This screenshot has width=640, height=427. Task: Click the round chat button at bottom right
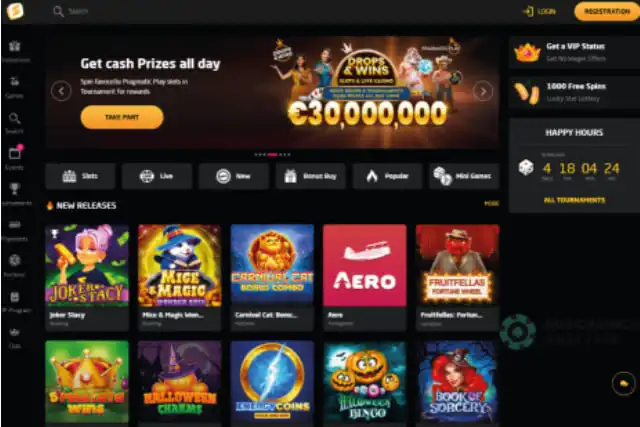pos(623,383)
